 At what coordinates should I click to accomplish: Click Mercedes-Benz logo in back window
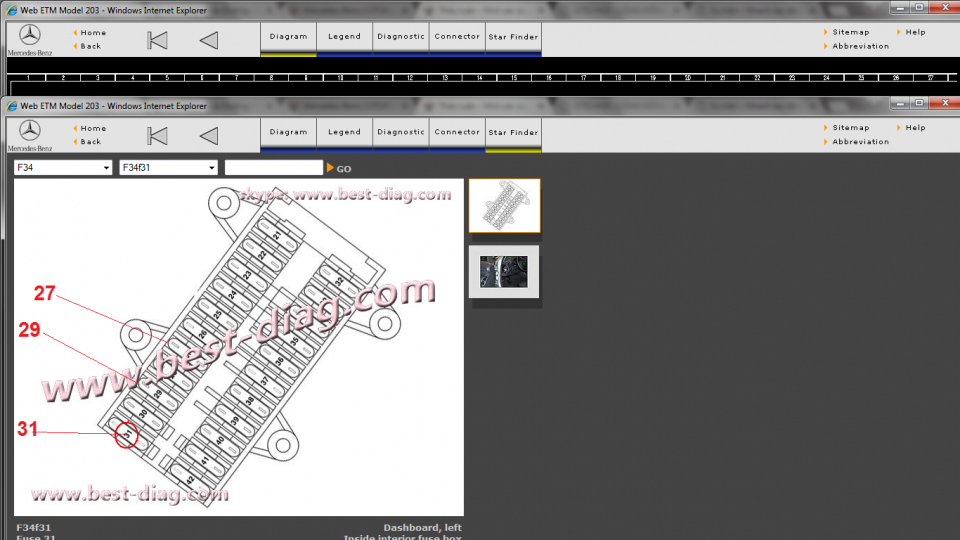point(29,39)
